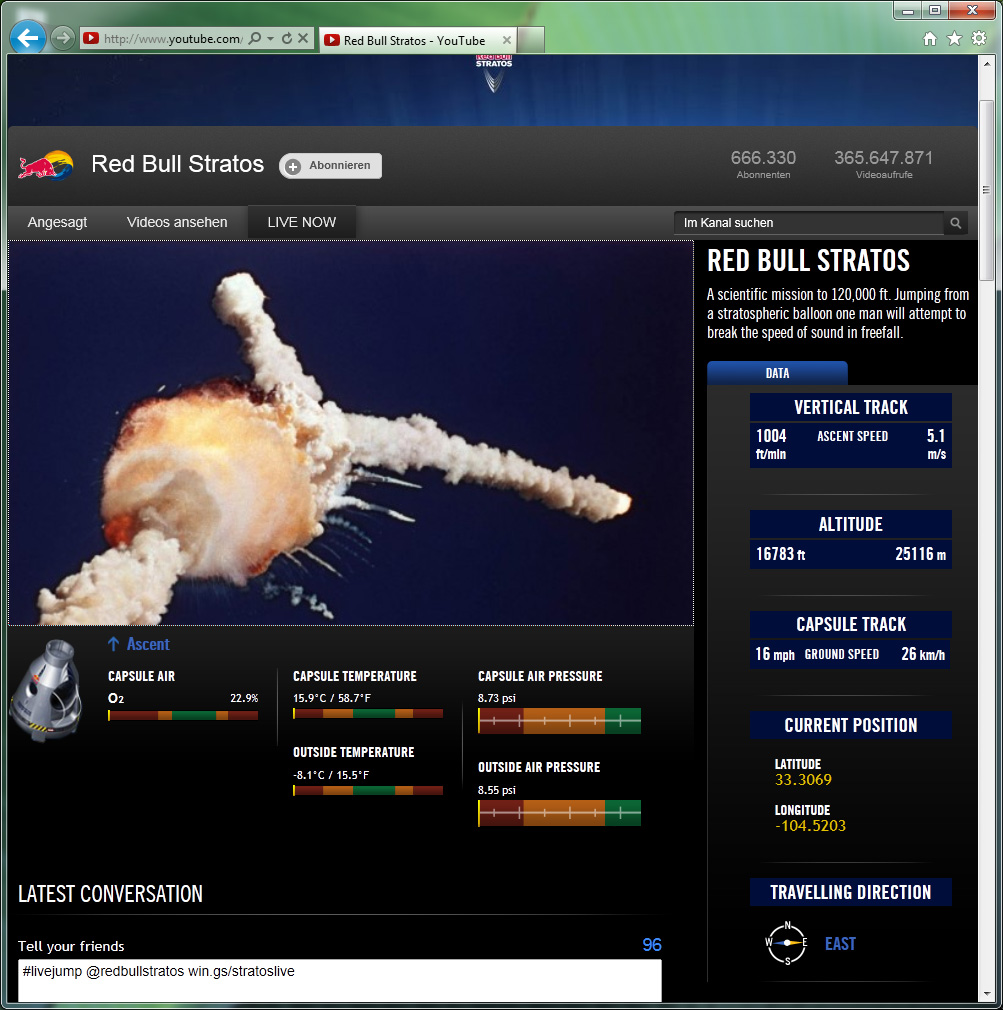Screen dimensions: 1003x1010
Task: Click the 96 remaining characters counter
Action: pos(651,945)
